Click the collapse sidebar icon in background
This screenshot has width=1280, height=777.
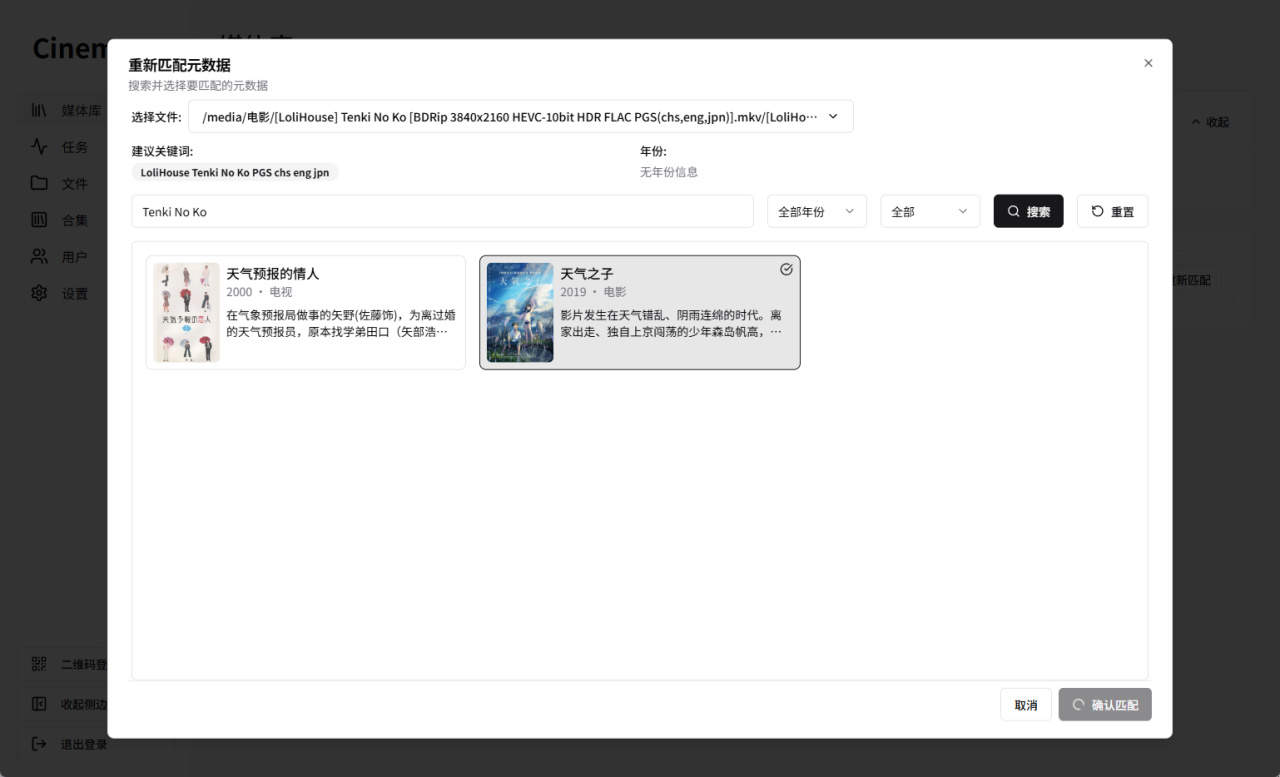[x=39, y=704]
